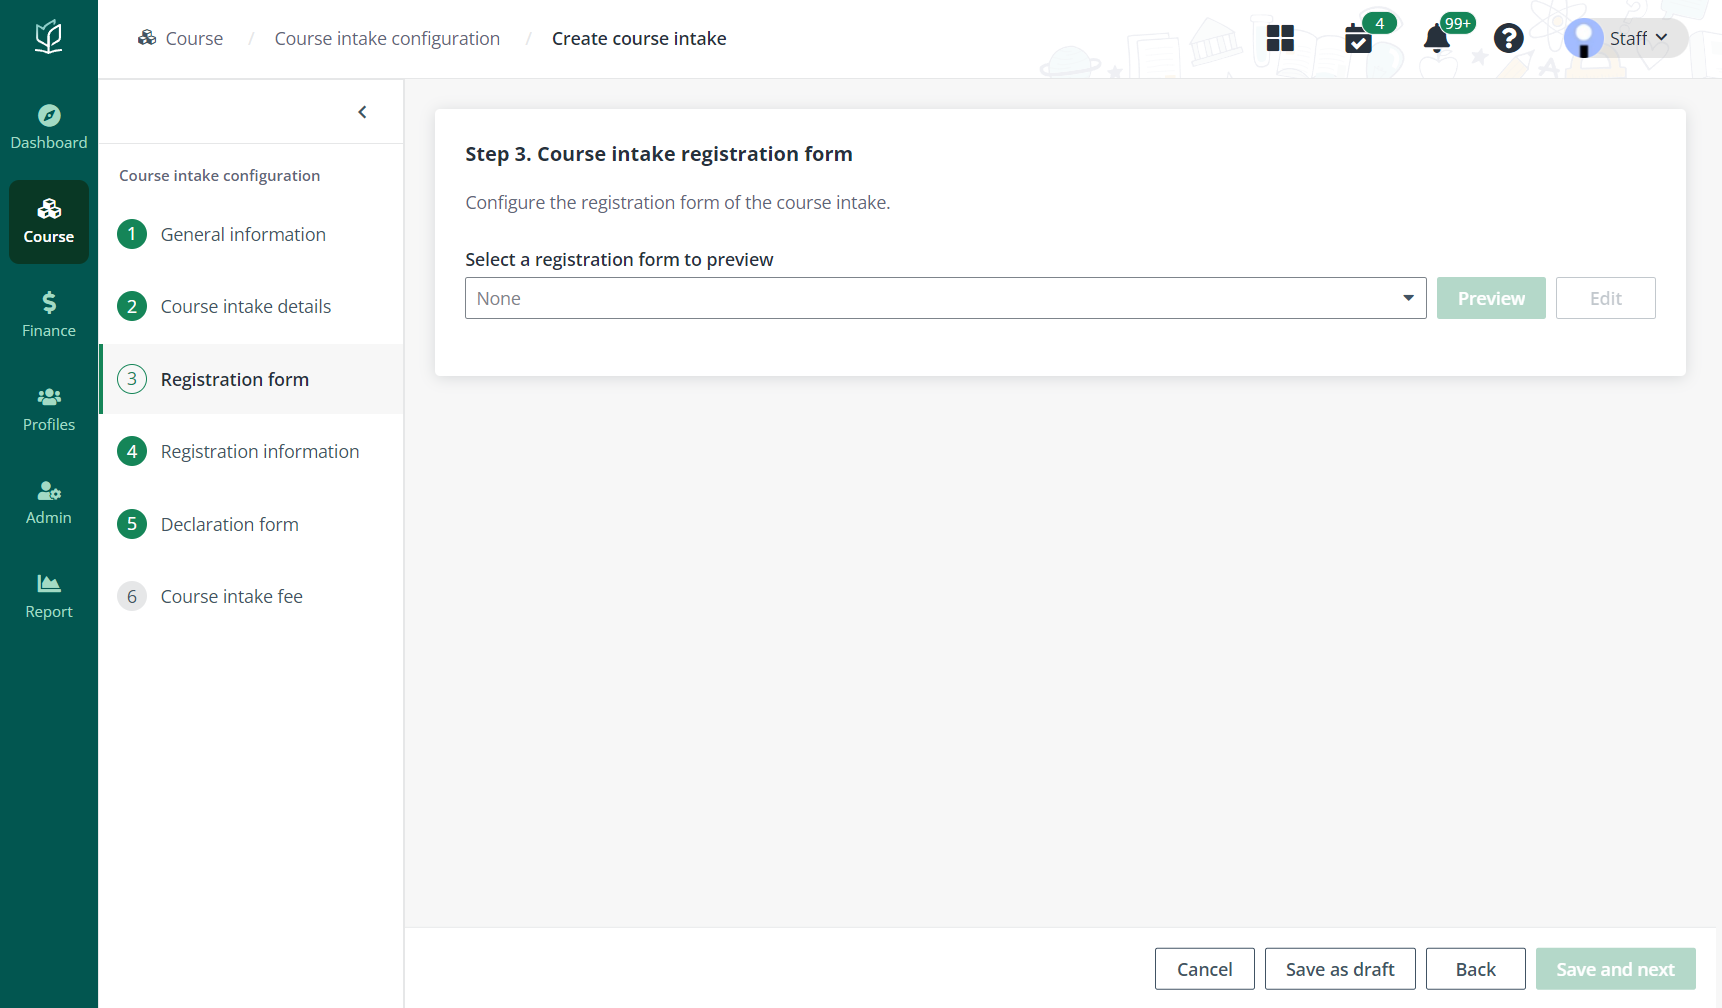The width and height of the screenshot is (1722, 1008).
Task: Click the app logo at top of sidebar
Action: click(49, 37)
